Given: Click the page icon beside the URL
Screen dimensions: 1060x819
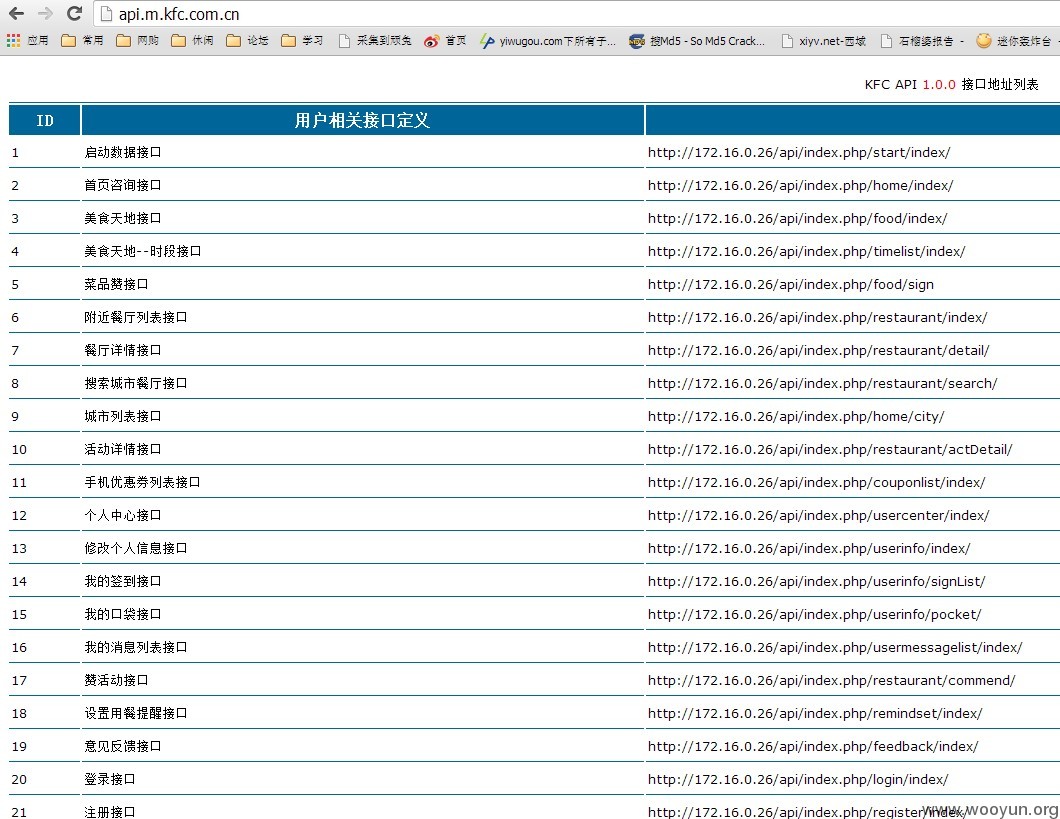Looking at the screenshot, I should [104, 14].
